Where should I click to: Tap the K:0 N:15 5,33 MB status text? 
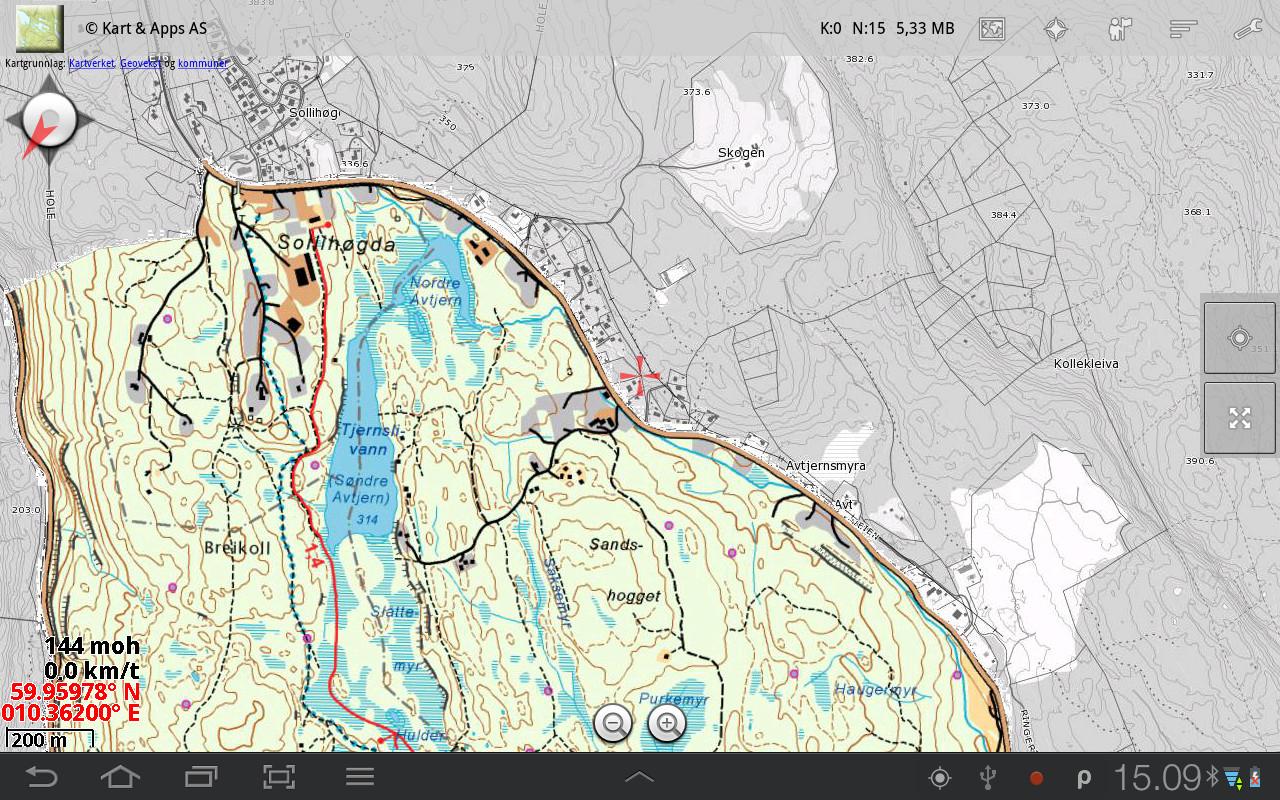tap(887, 28)
